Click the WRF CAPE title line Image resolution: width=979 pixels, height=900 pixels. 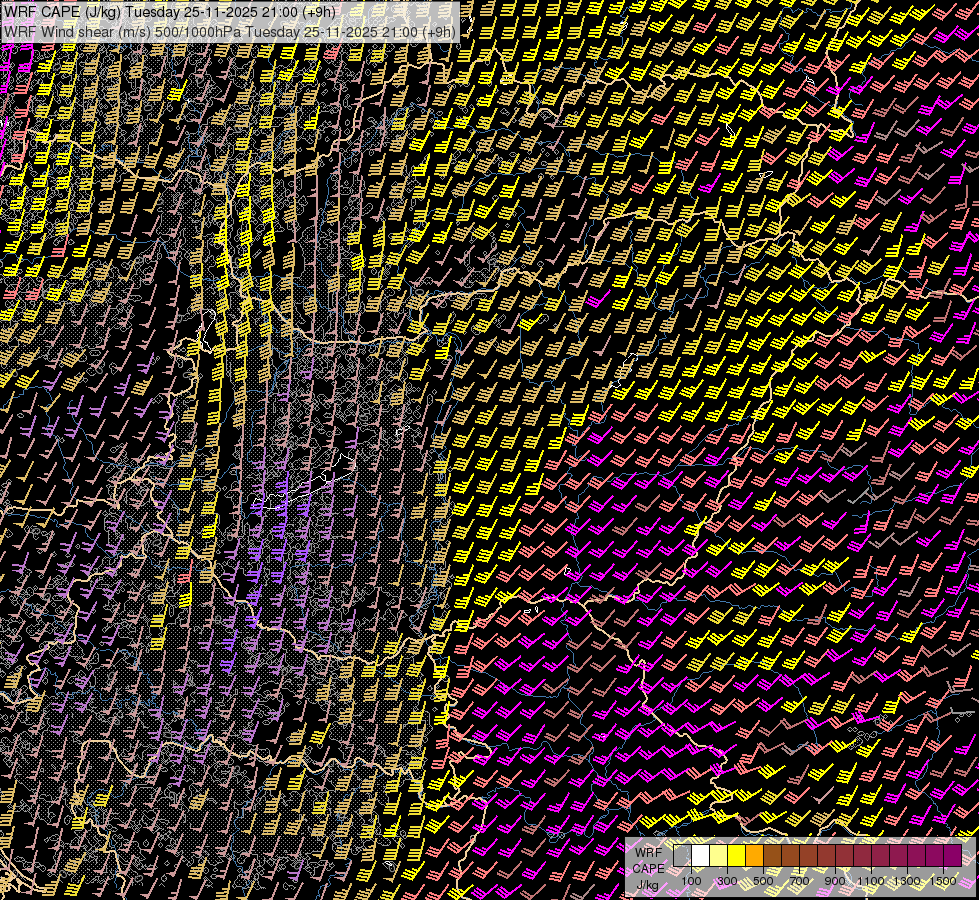170,12
